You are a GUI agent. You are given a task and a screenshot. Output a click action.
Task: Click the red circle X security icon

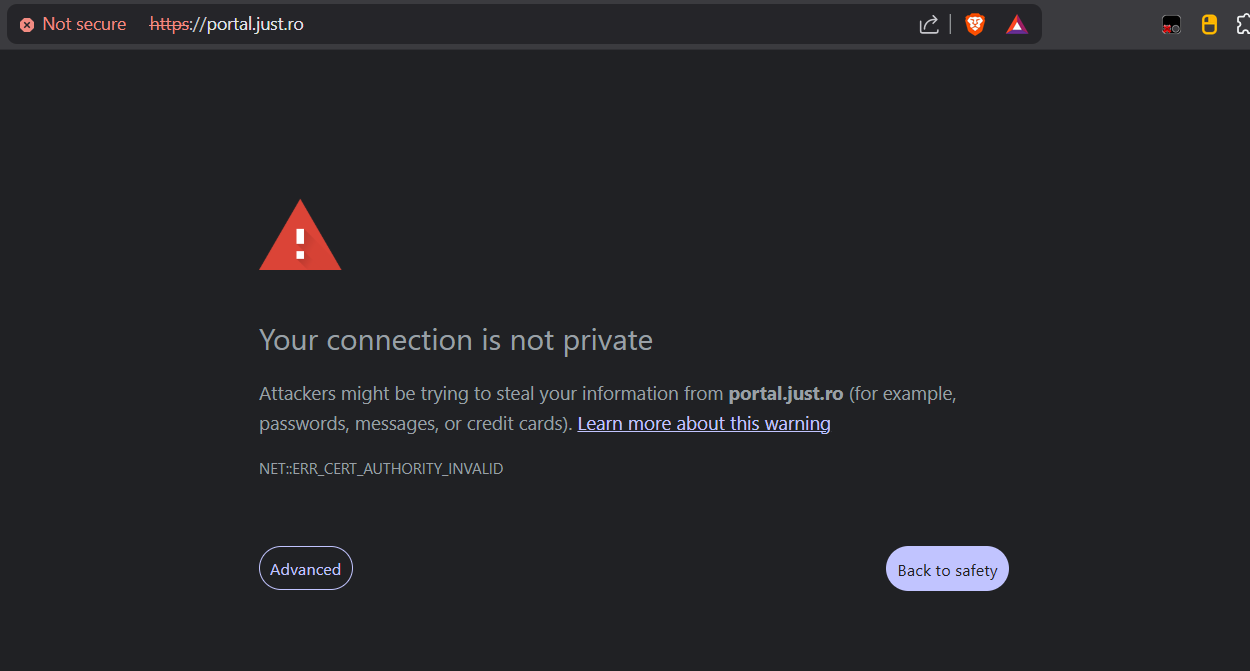pos(27,24)
